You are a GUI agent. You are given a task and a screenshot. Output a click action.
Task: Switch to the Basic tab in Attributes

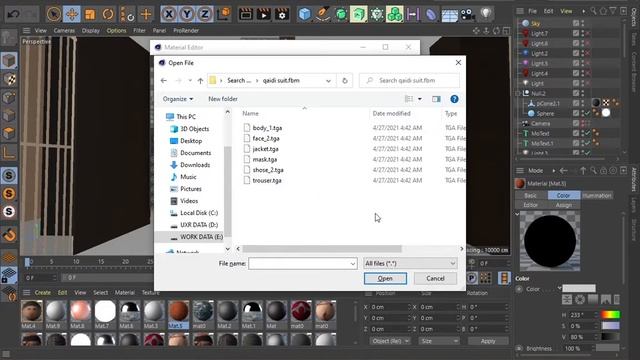coord(531,196)
